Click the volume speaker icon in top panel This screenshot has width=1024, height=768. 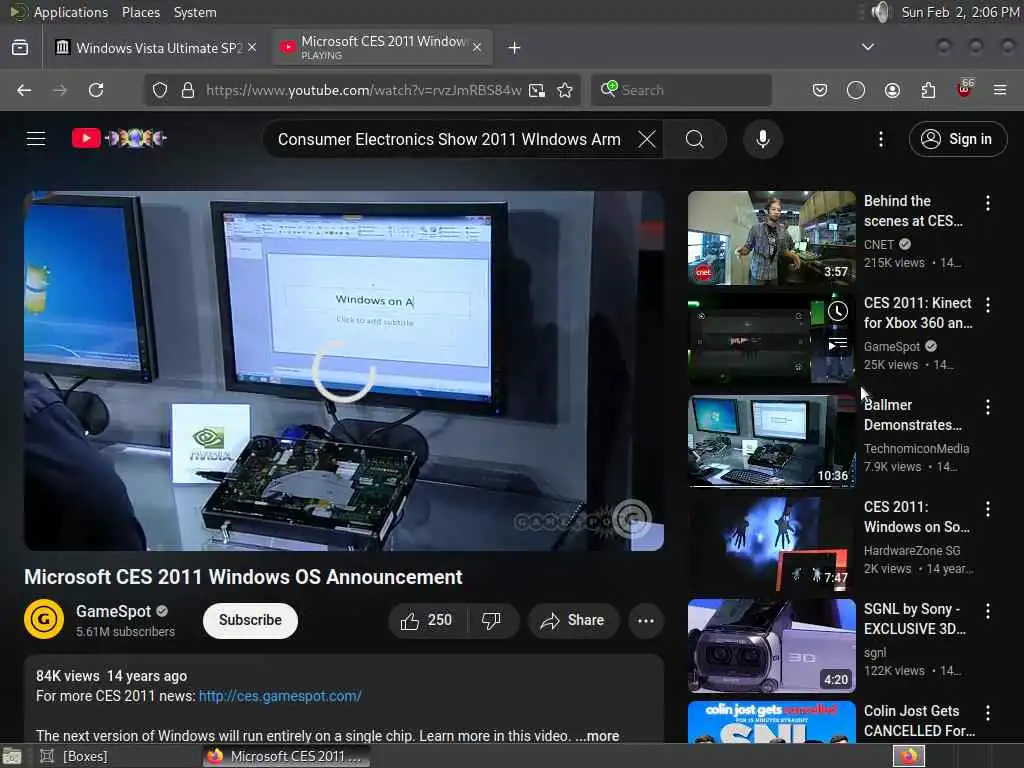(x=880, y=12)
